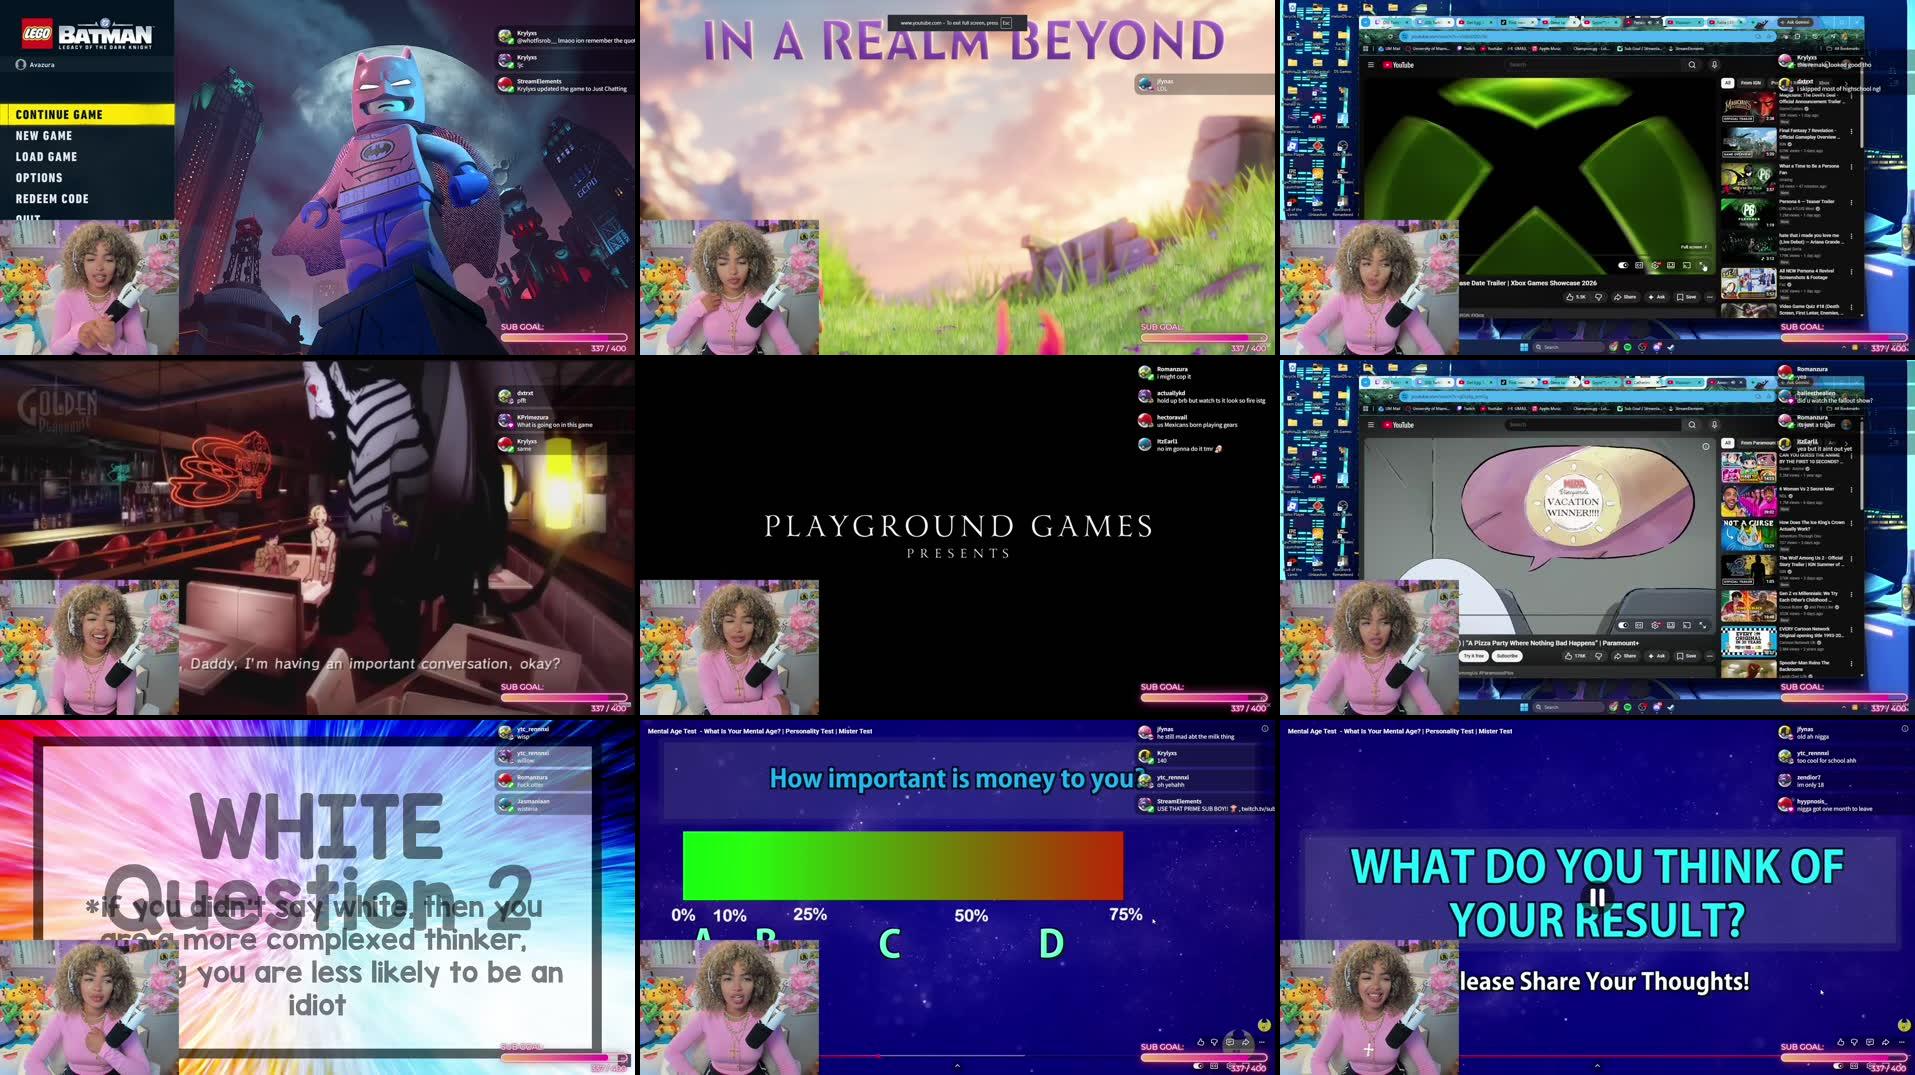Image resolution: width=1915 pixels, height=1075 pixels.
Task: Open Spotify from taskbar in Xbox Showcase panel
Action: [1627, 347]
